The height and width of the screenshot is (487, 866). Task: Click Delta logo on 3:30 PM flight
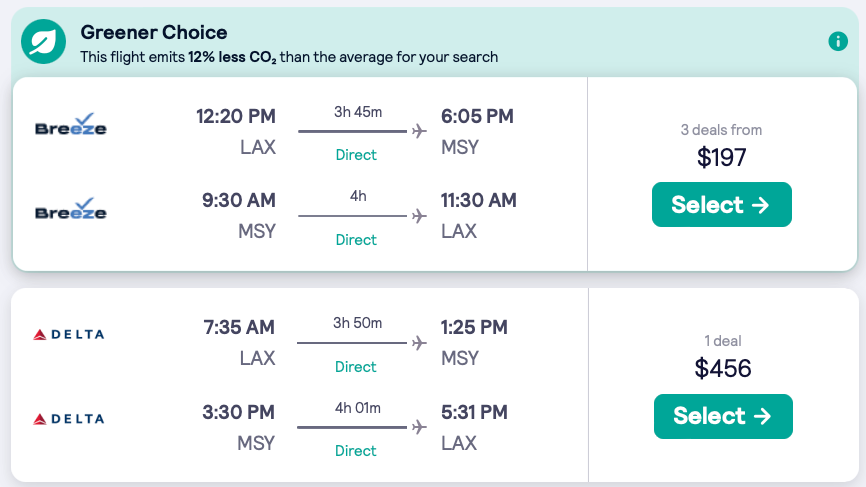(69, 419)
